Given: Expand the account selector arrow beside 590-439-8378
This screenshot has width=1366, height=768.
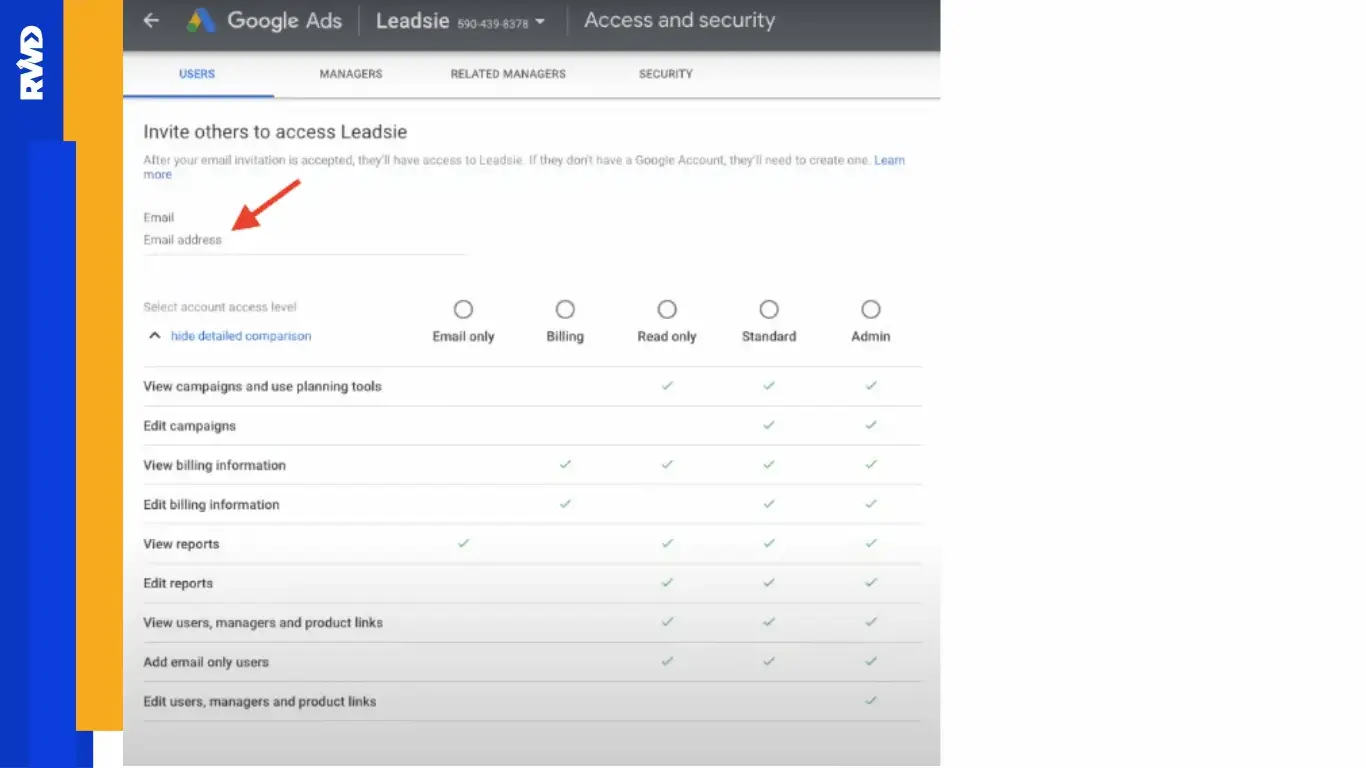Looking at the screenshot, I should (539, 20).
